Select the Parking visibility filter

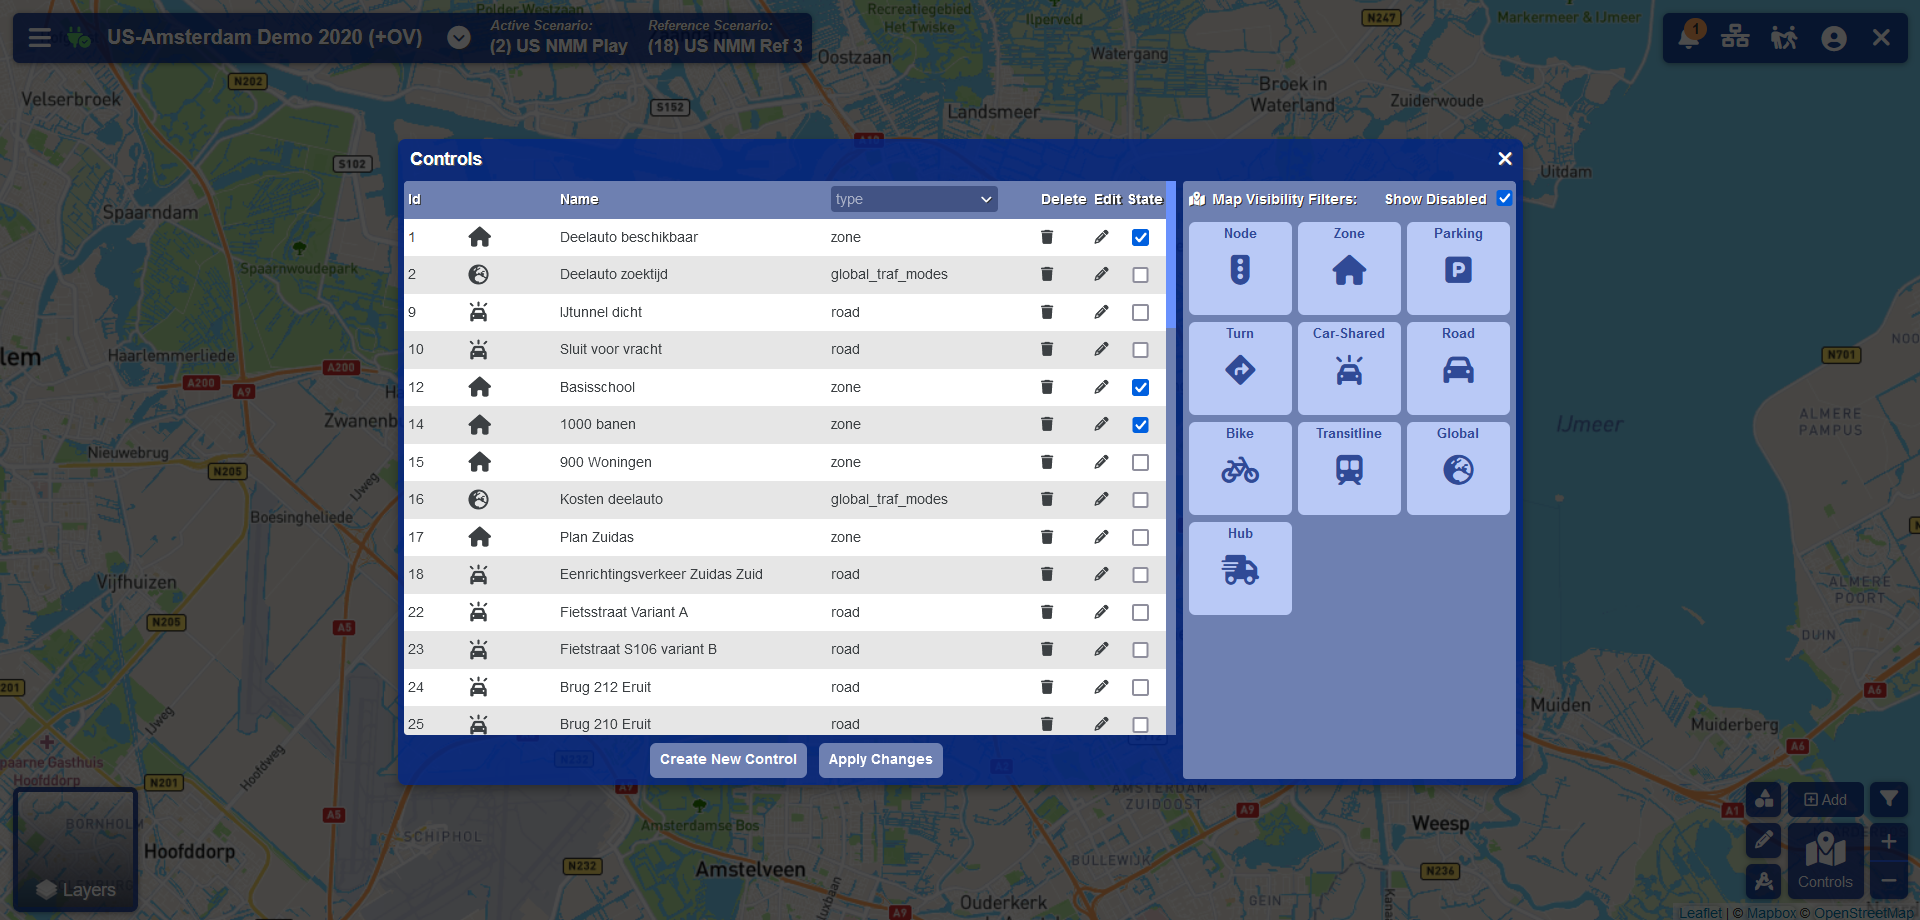[x=1458, y=268]
